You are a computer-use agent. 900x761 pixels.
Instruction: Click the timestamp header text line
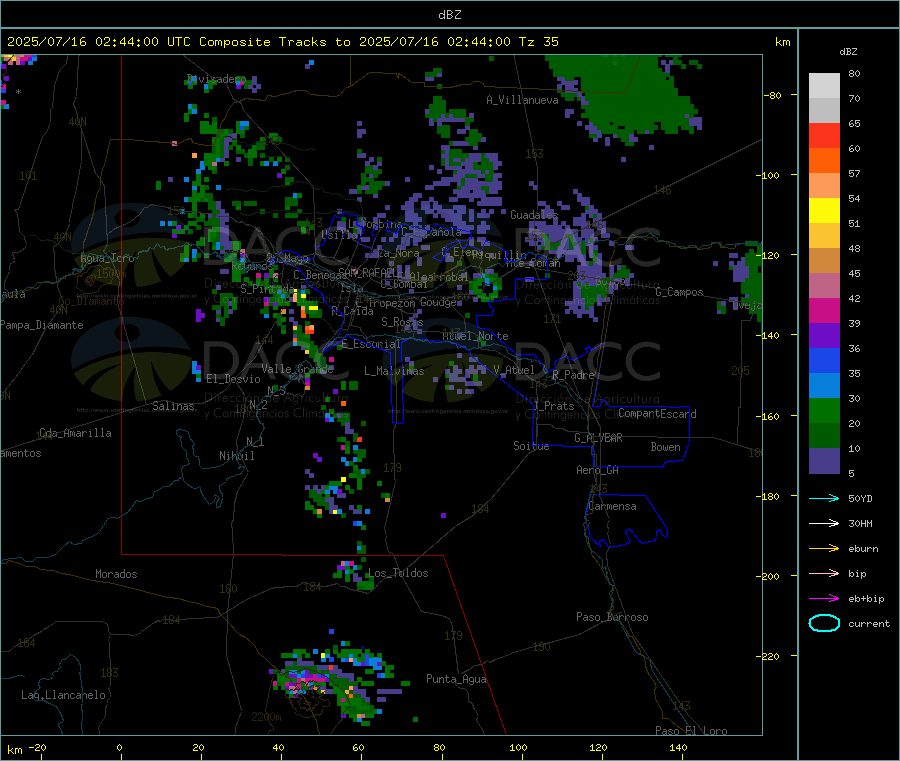click(x=282, y=42)
